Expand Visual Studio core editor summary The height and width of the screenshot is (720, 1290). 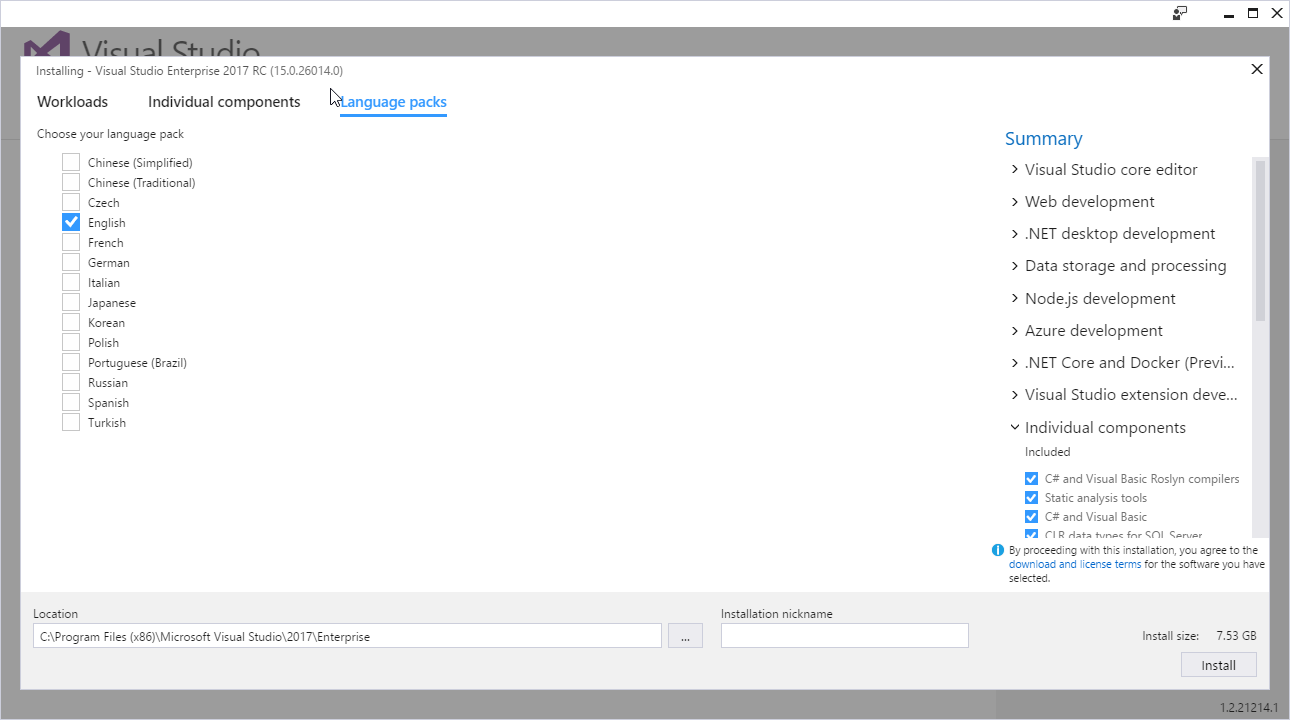tap(1015, 170)
